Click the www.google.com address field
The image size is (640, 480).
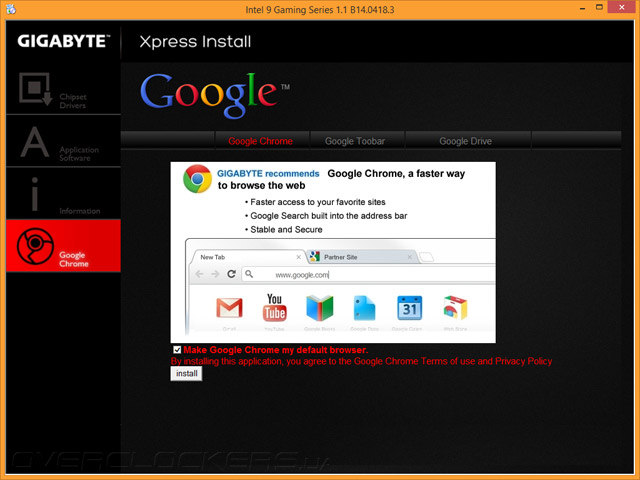click(x=369, y=274)
